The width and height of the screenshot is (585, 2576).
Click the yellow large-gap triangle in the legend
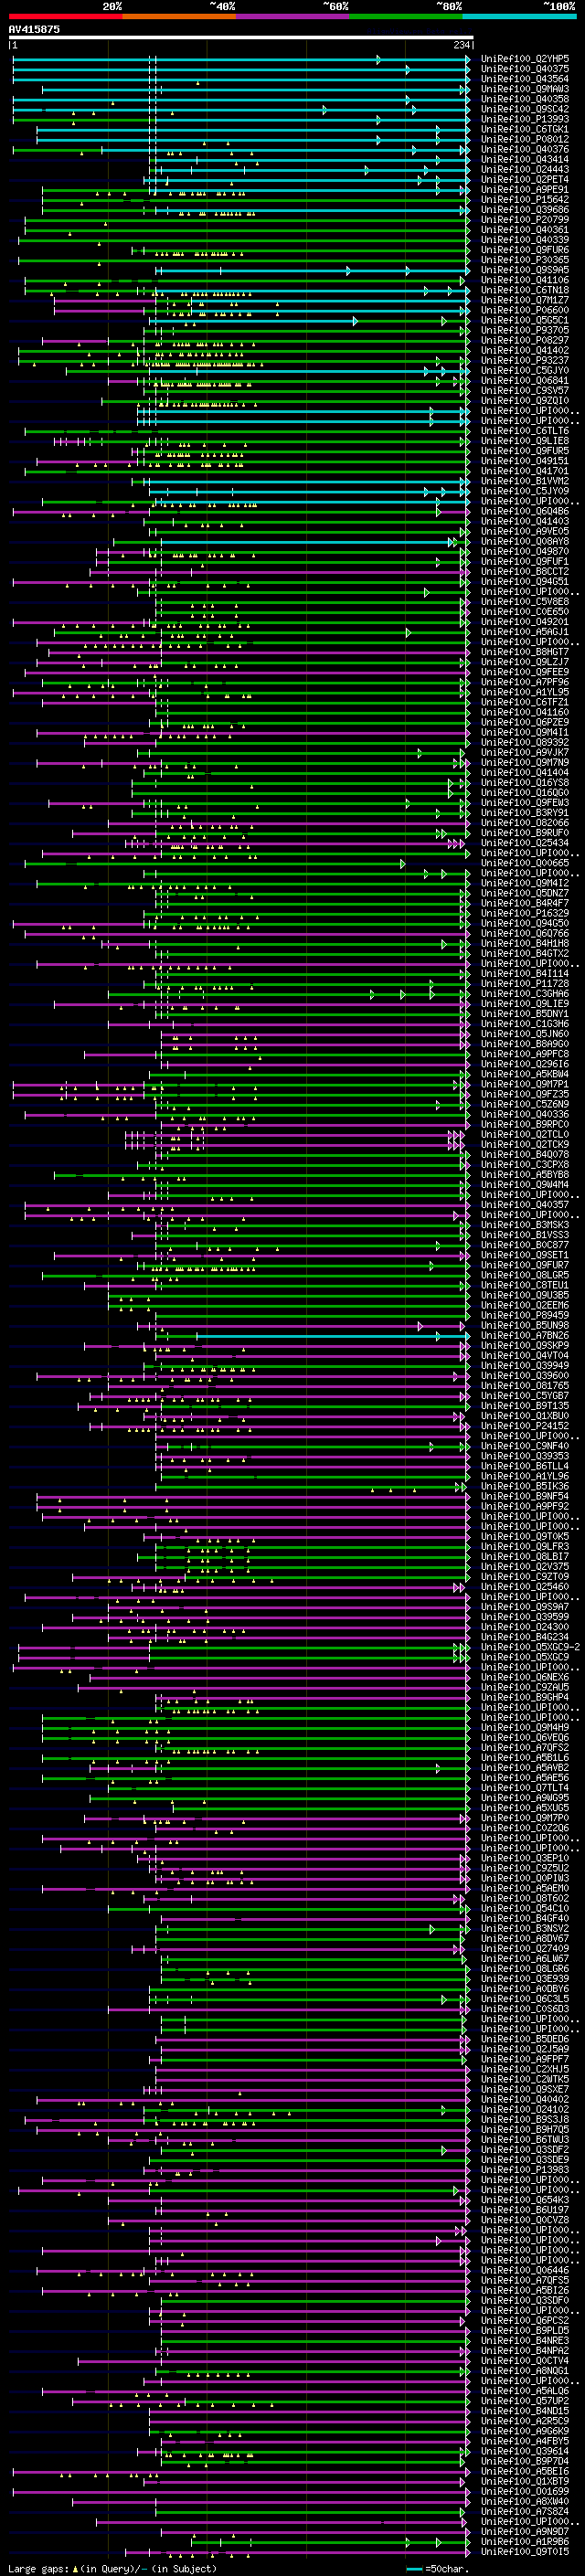(75, 2568)
